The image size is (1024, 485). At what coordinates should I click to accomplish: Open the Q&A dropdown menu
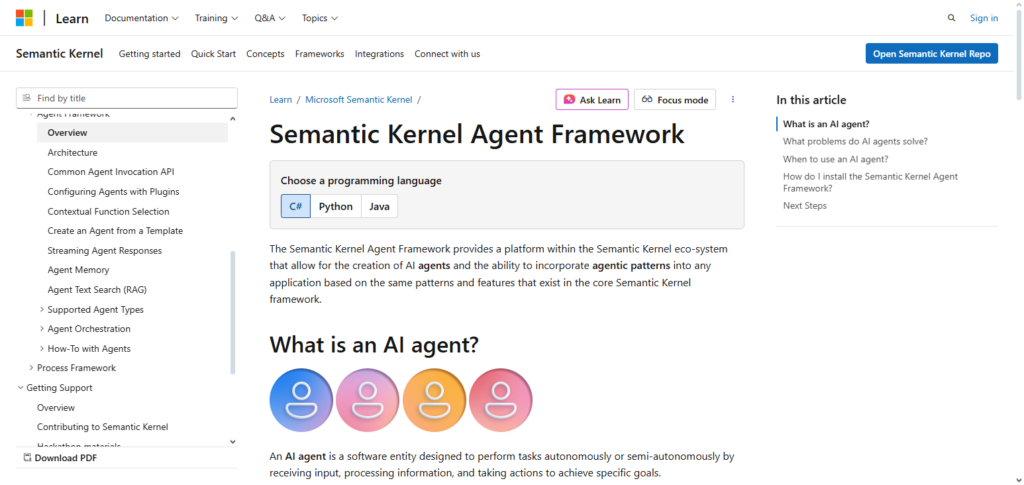coord(270,18)
